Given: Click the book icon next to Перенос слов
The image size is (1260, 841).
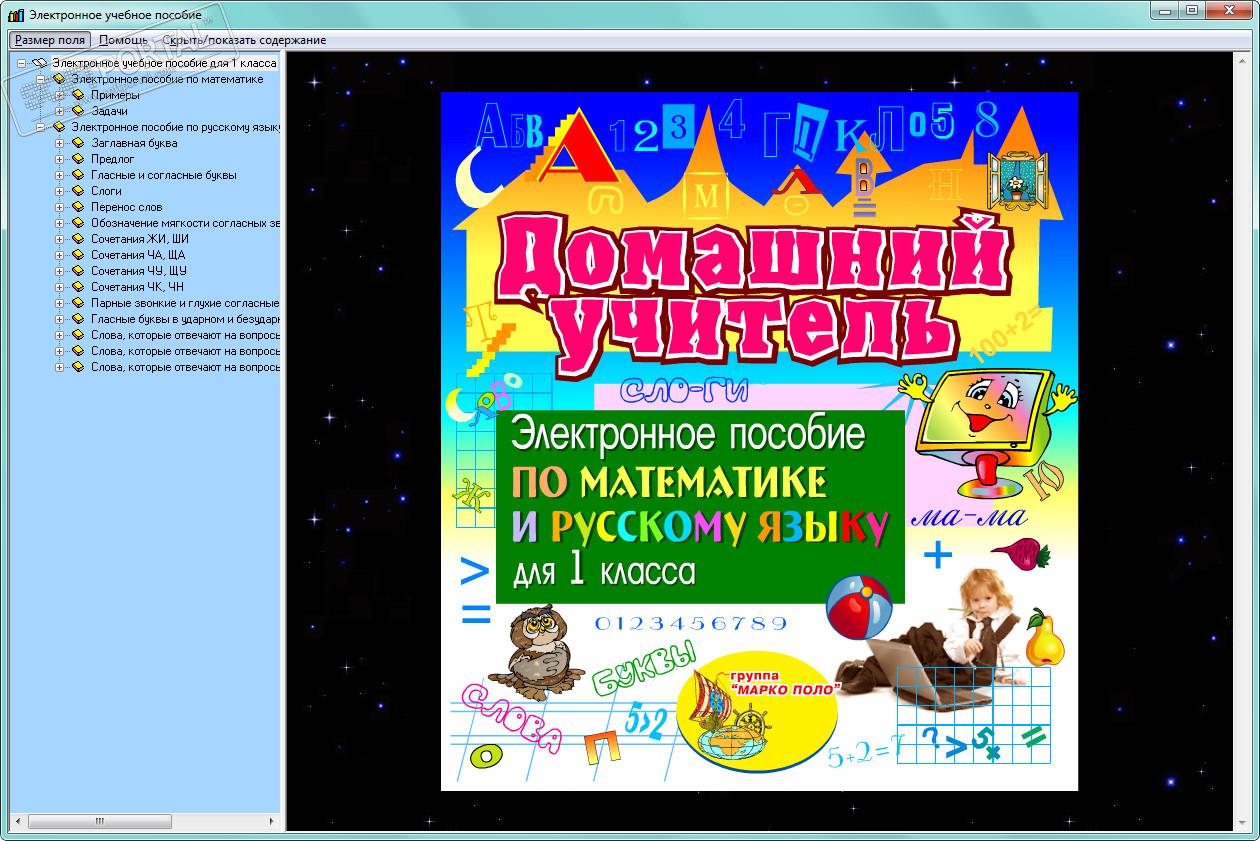Looking at the screenshot, I should (78, 207).
